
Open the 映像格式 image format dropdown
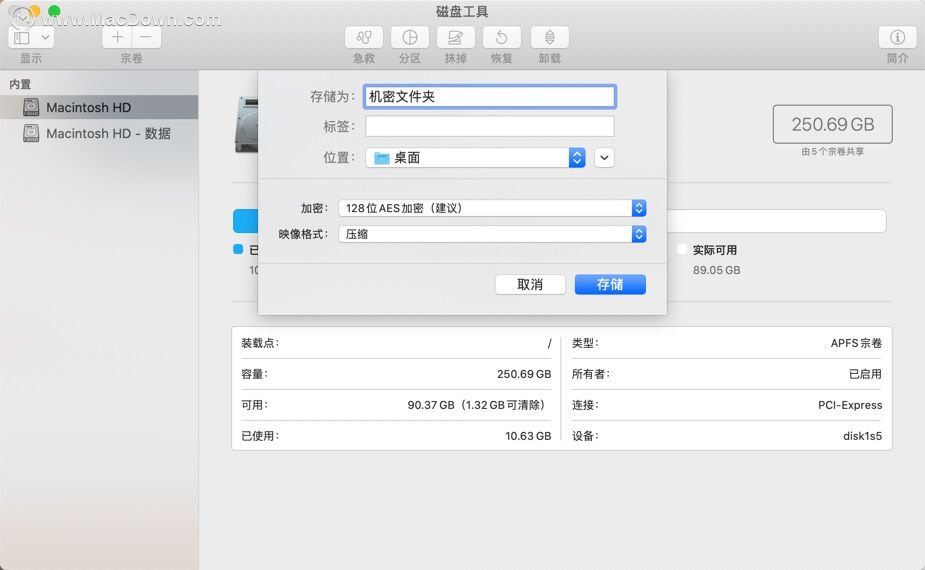[493, 234]
